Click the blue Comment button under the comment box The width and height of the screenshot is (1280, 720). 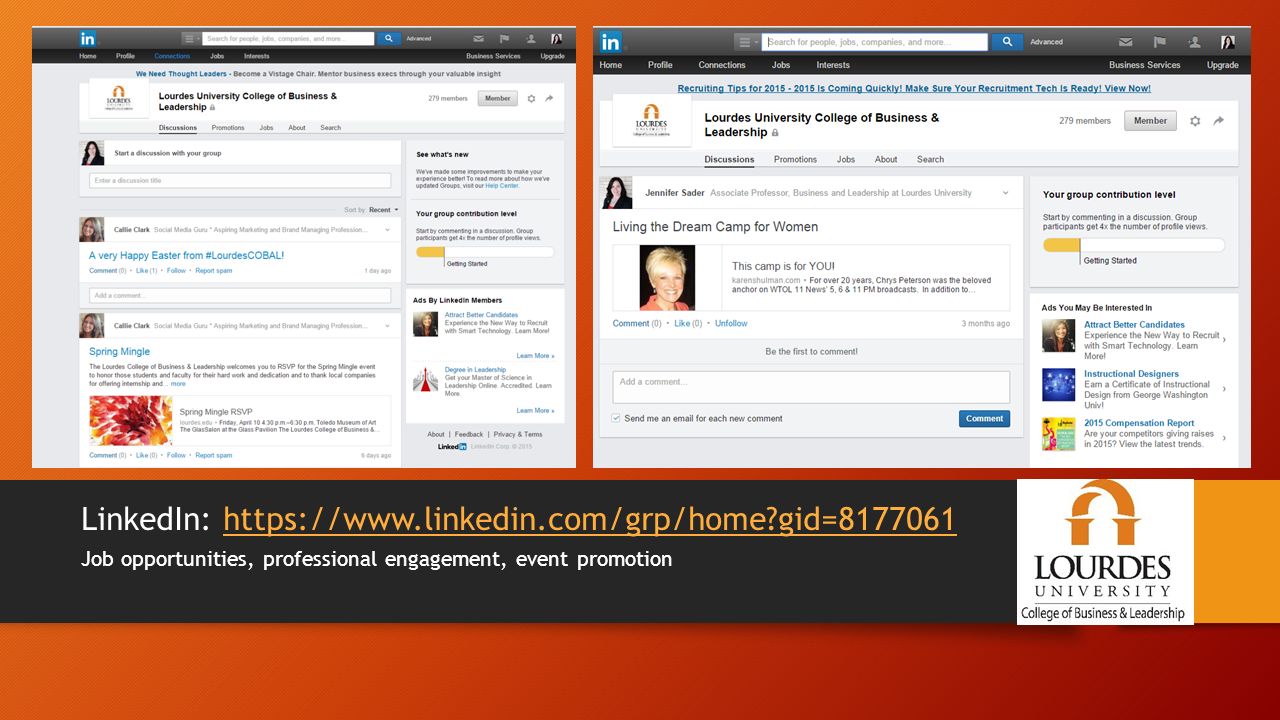pos(984,418)
